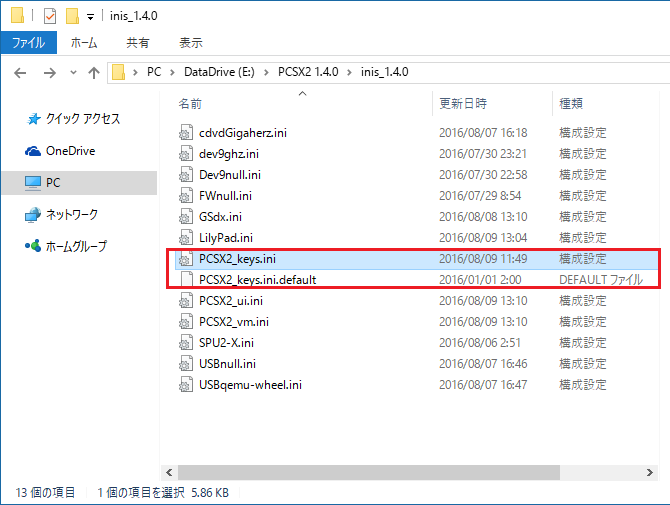
Task: Expand the chevron after DataDrive (E:)
Action: [x=266, y=72]
